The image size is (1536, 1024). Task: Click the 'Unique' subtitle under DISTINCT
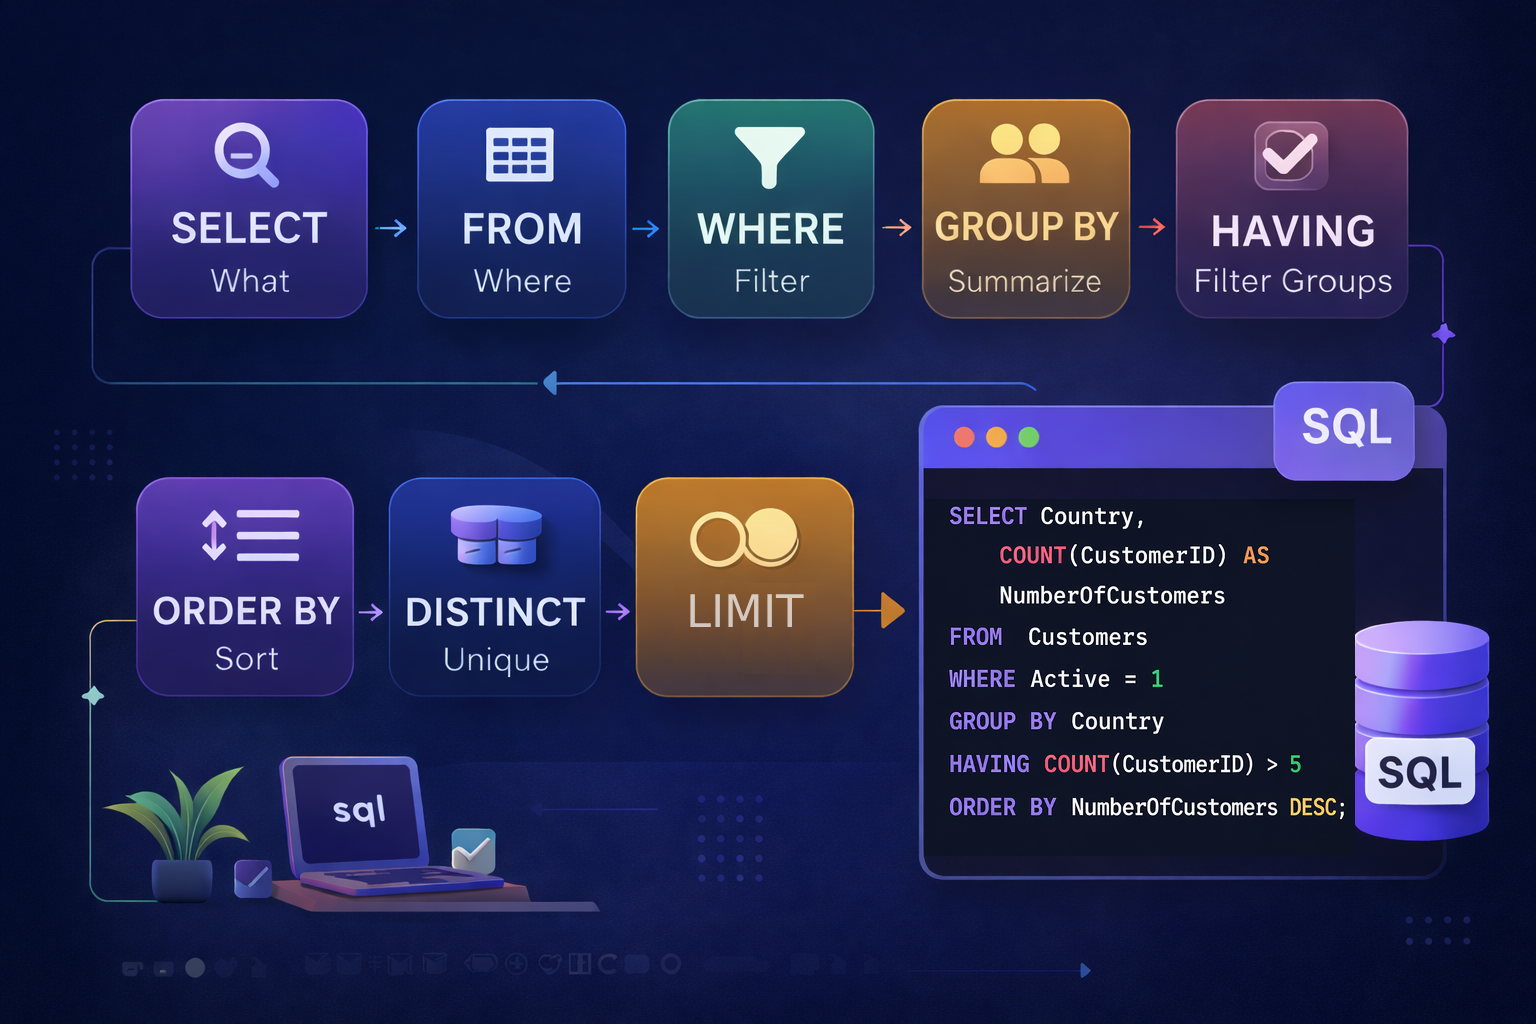[496, 660]
